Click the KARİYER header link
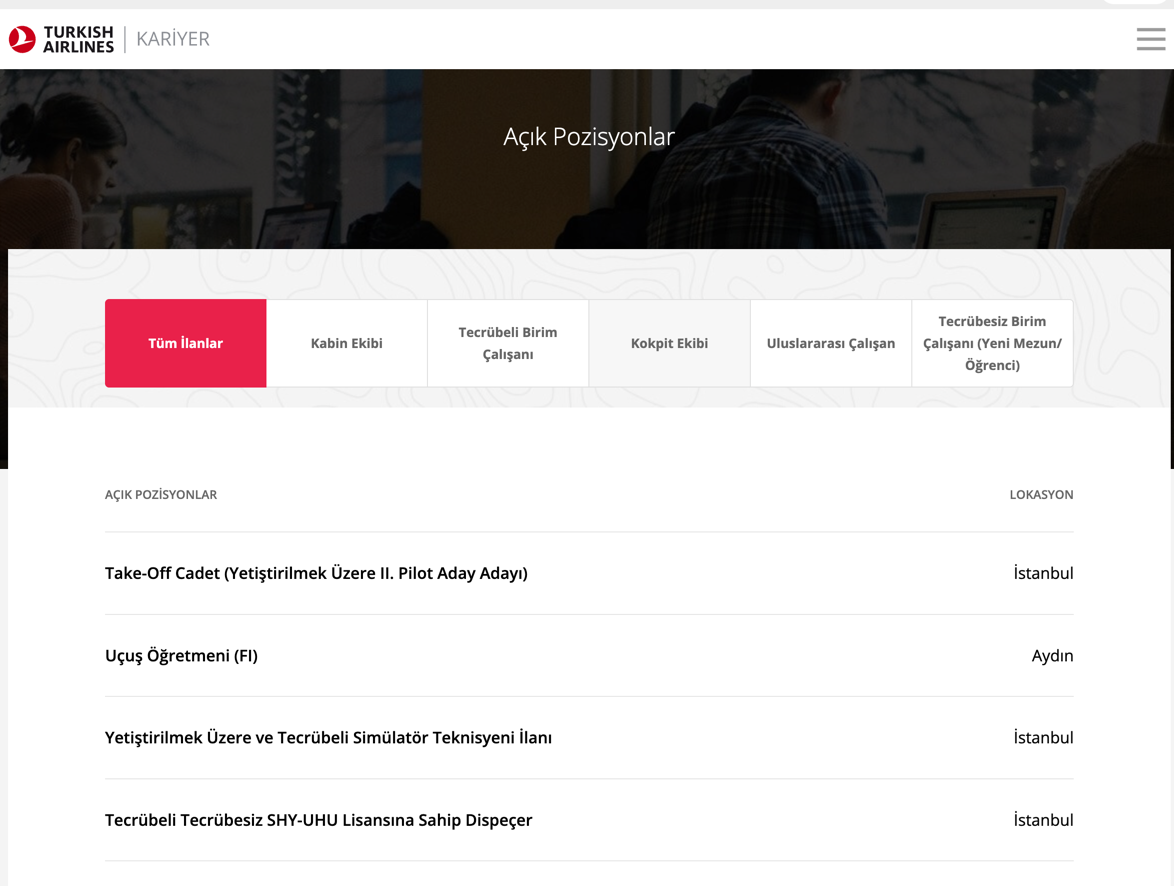The height and width of the screenshot is (886, 1174). 173,39
